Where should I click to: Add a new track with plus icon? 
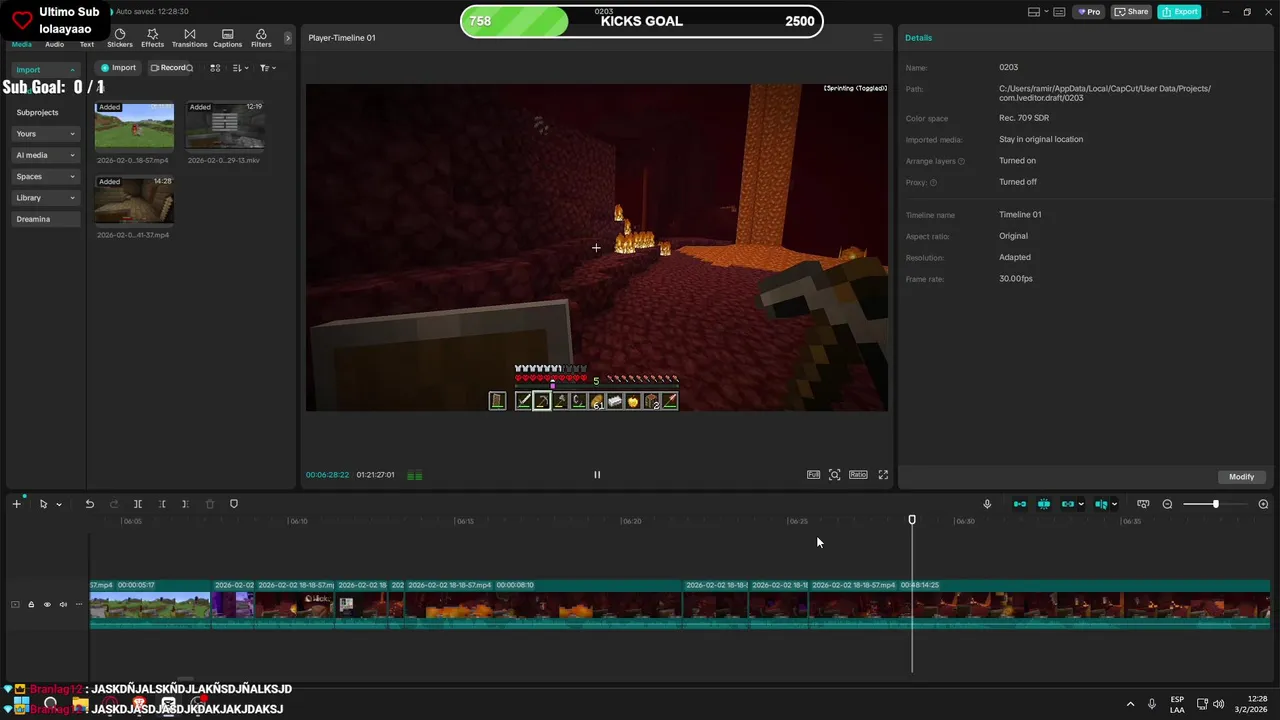16,504
